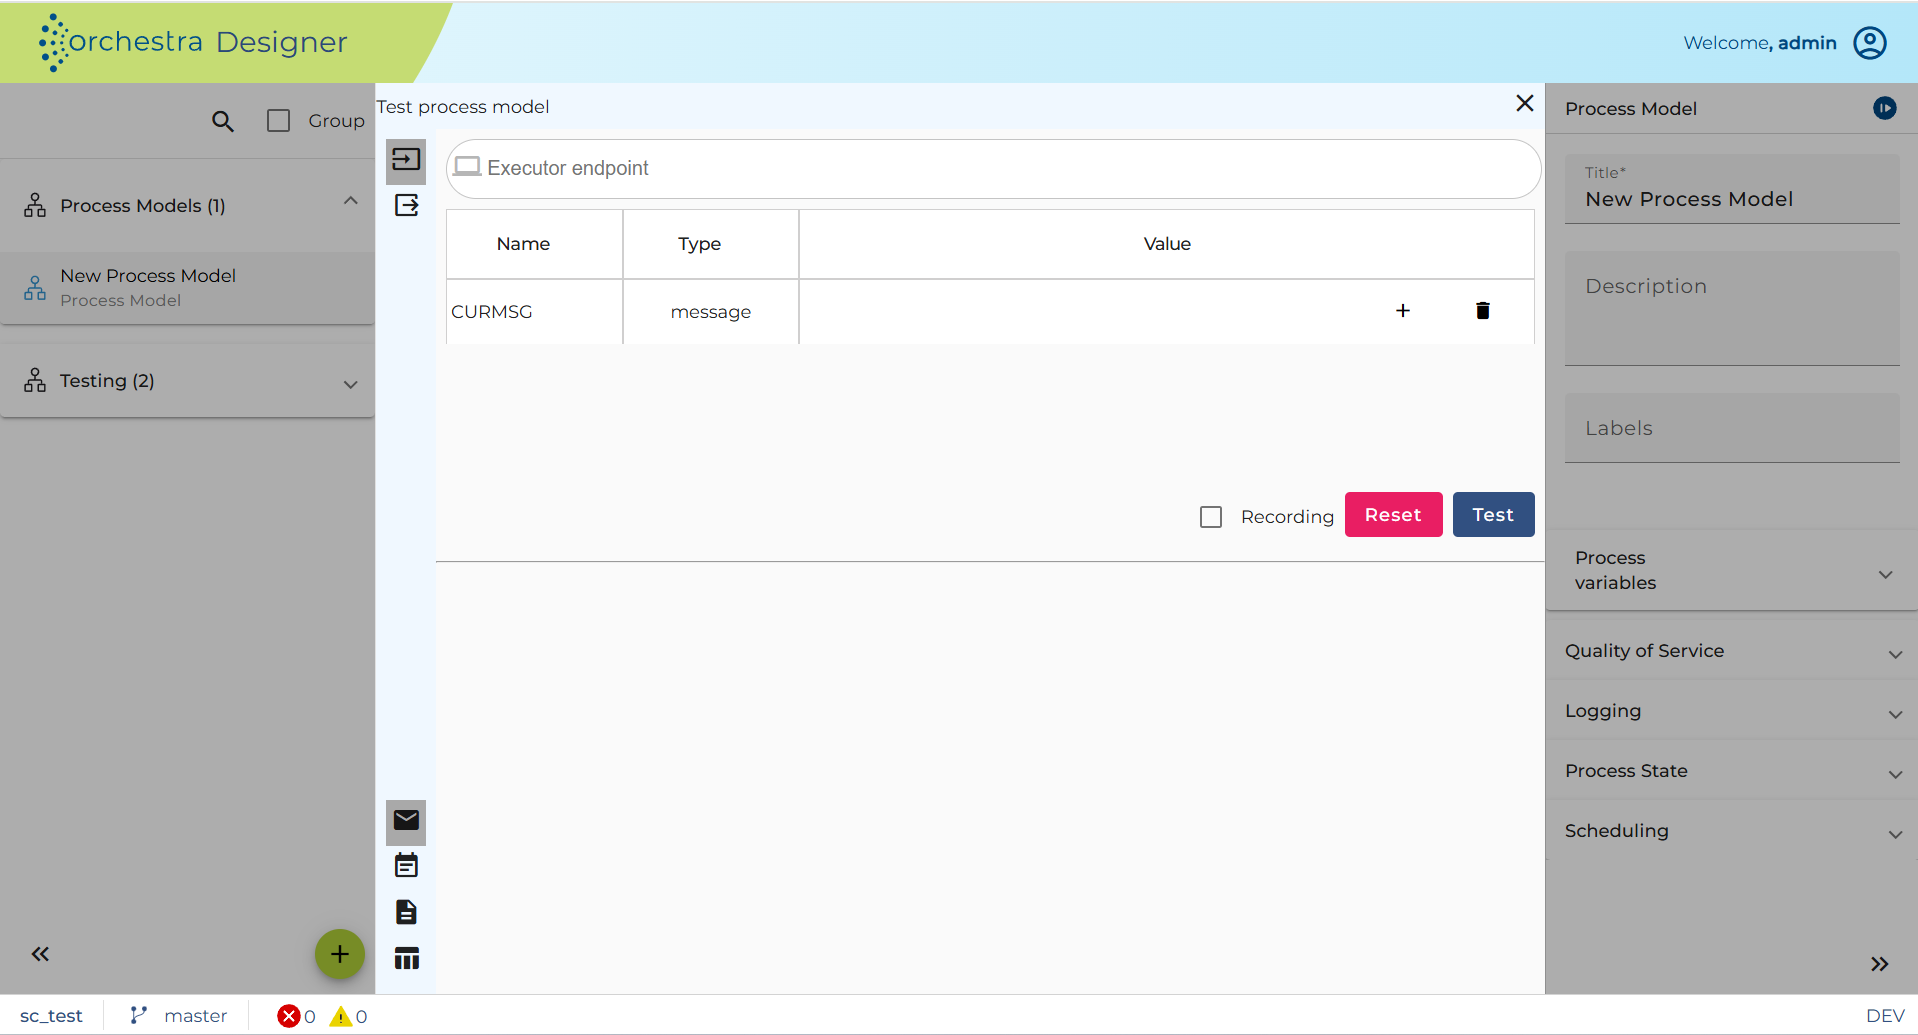
Task: Click the green add plus button
Action: 340,954
